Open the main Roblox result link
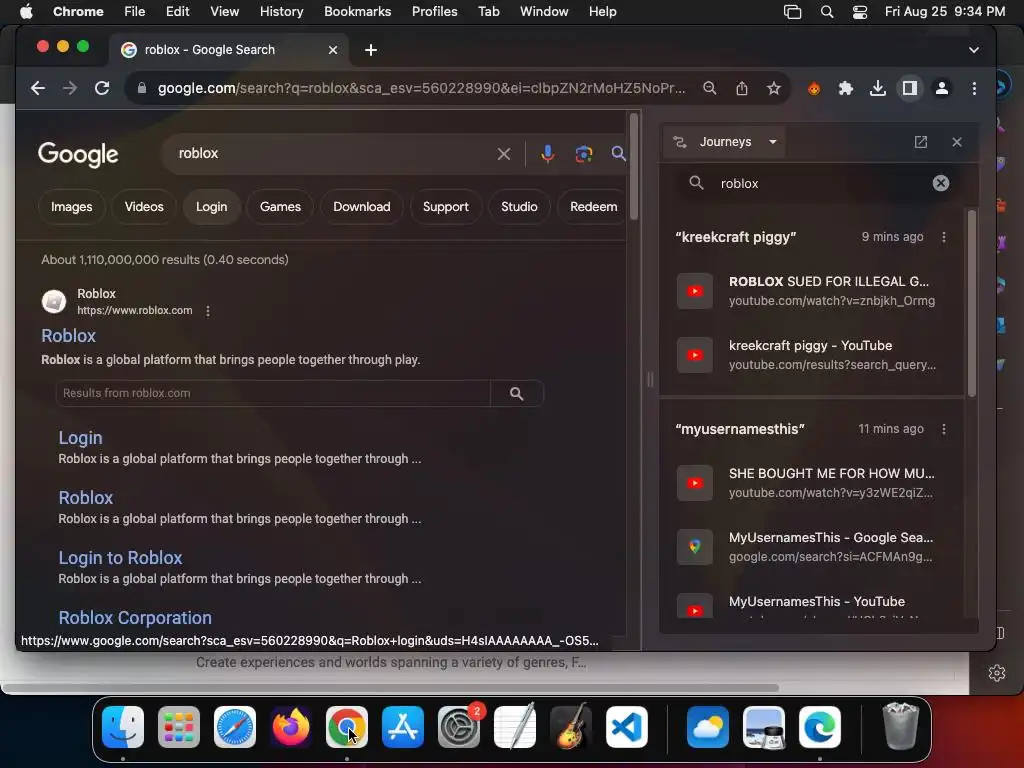1024x768 pixels. click(69, 336)
